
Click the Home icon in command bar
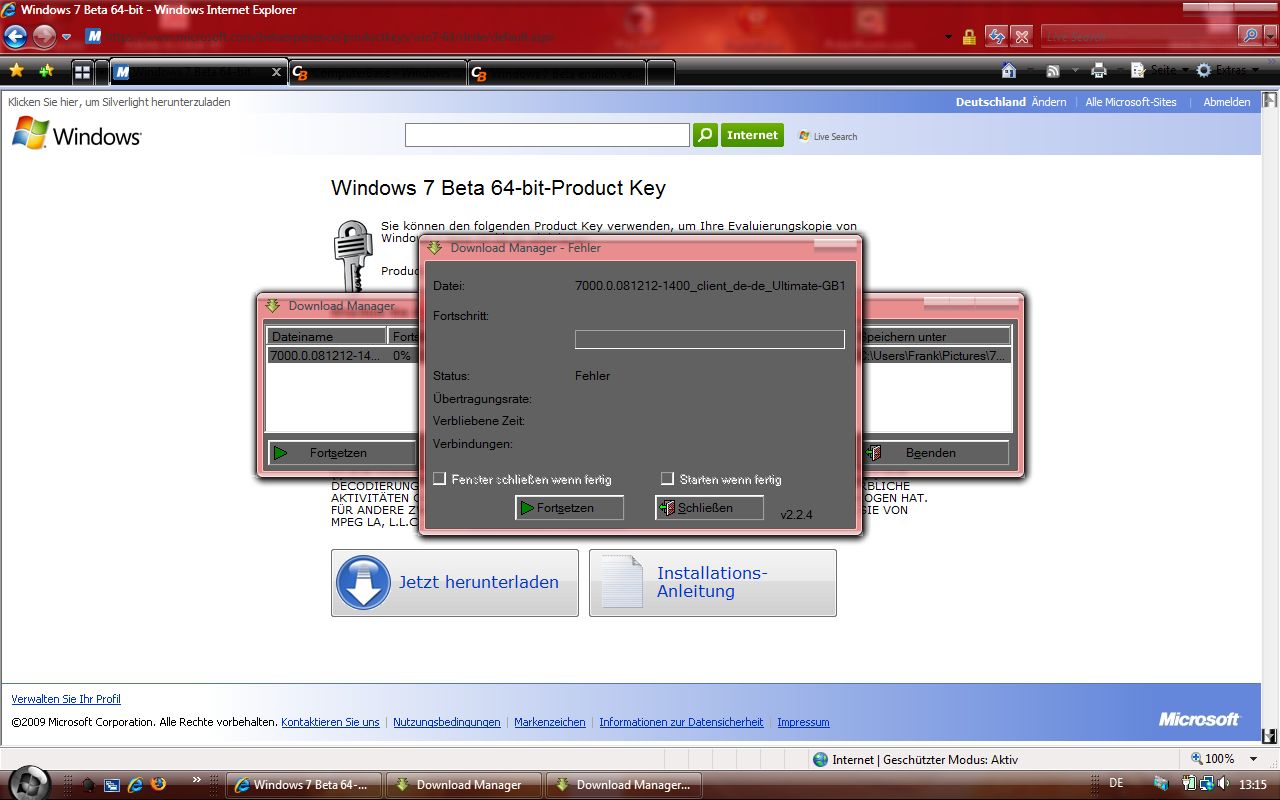[1009, 70]
